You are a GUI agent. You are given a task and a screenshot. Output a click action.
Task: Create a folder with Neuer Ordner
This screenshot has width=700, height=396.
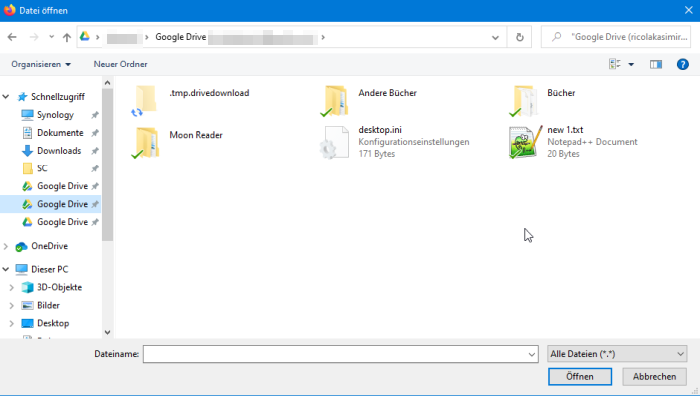(x=121, y=64)
